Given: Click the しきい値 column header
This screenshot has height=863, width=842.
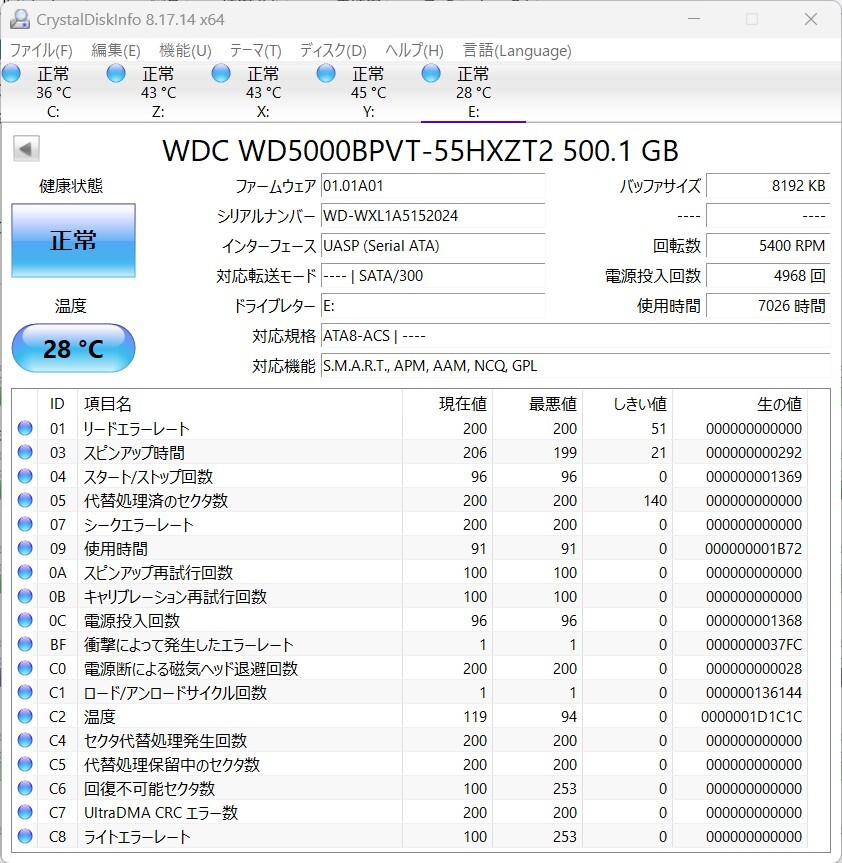Looking at the screenshot, I should pyautogui.click(x=628, y=404).
